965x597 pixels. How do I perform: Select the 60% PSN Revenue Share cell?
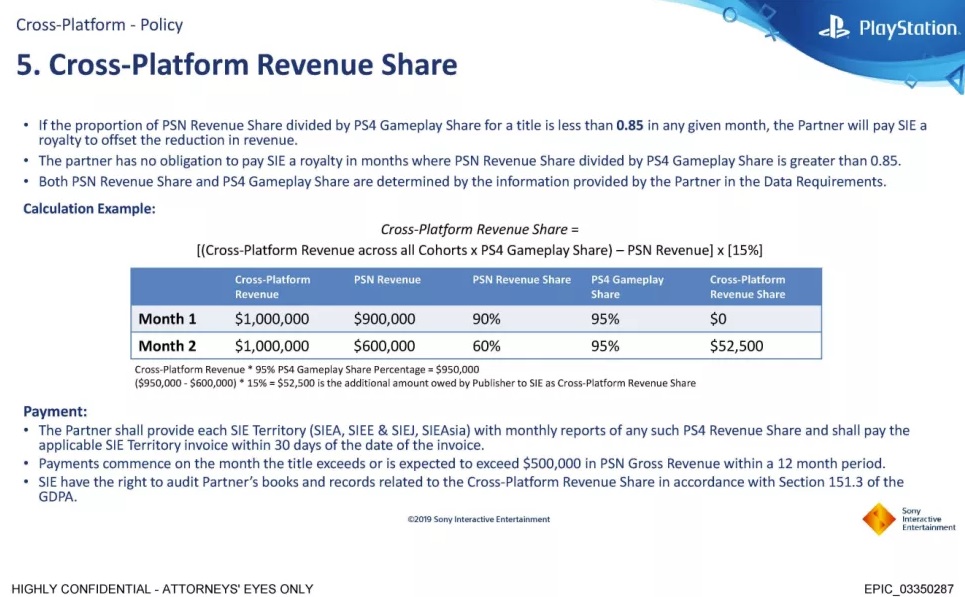click(487, 346)
